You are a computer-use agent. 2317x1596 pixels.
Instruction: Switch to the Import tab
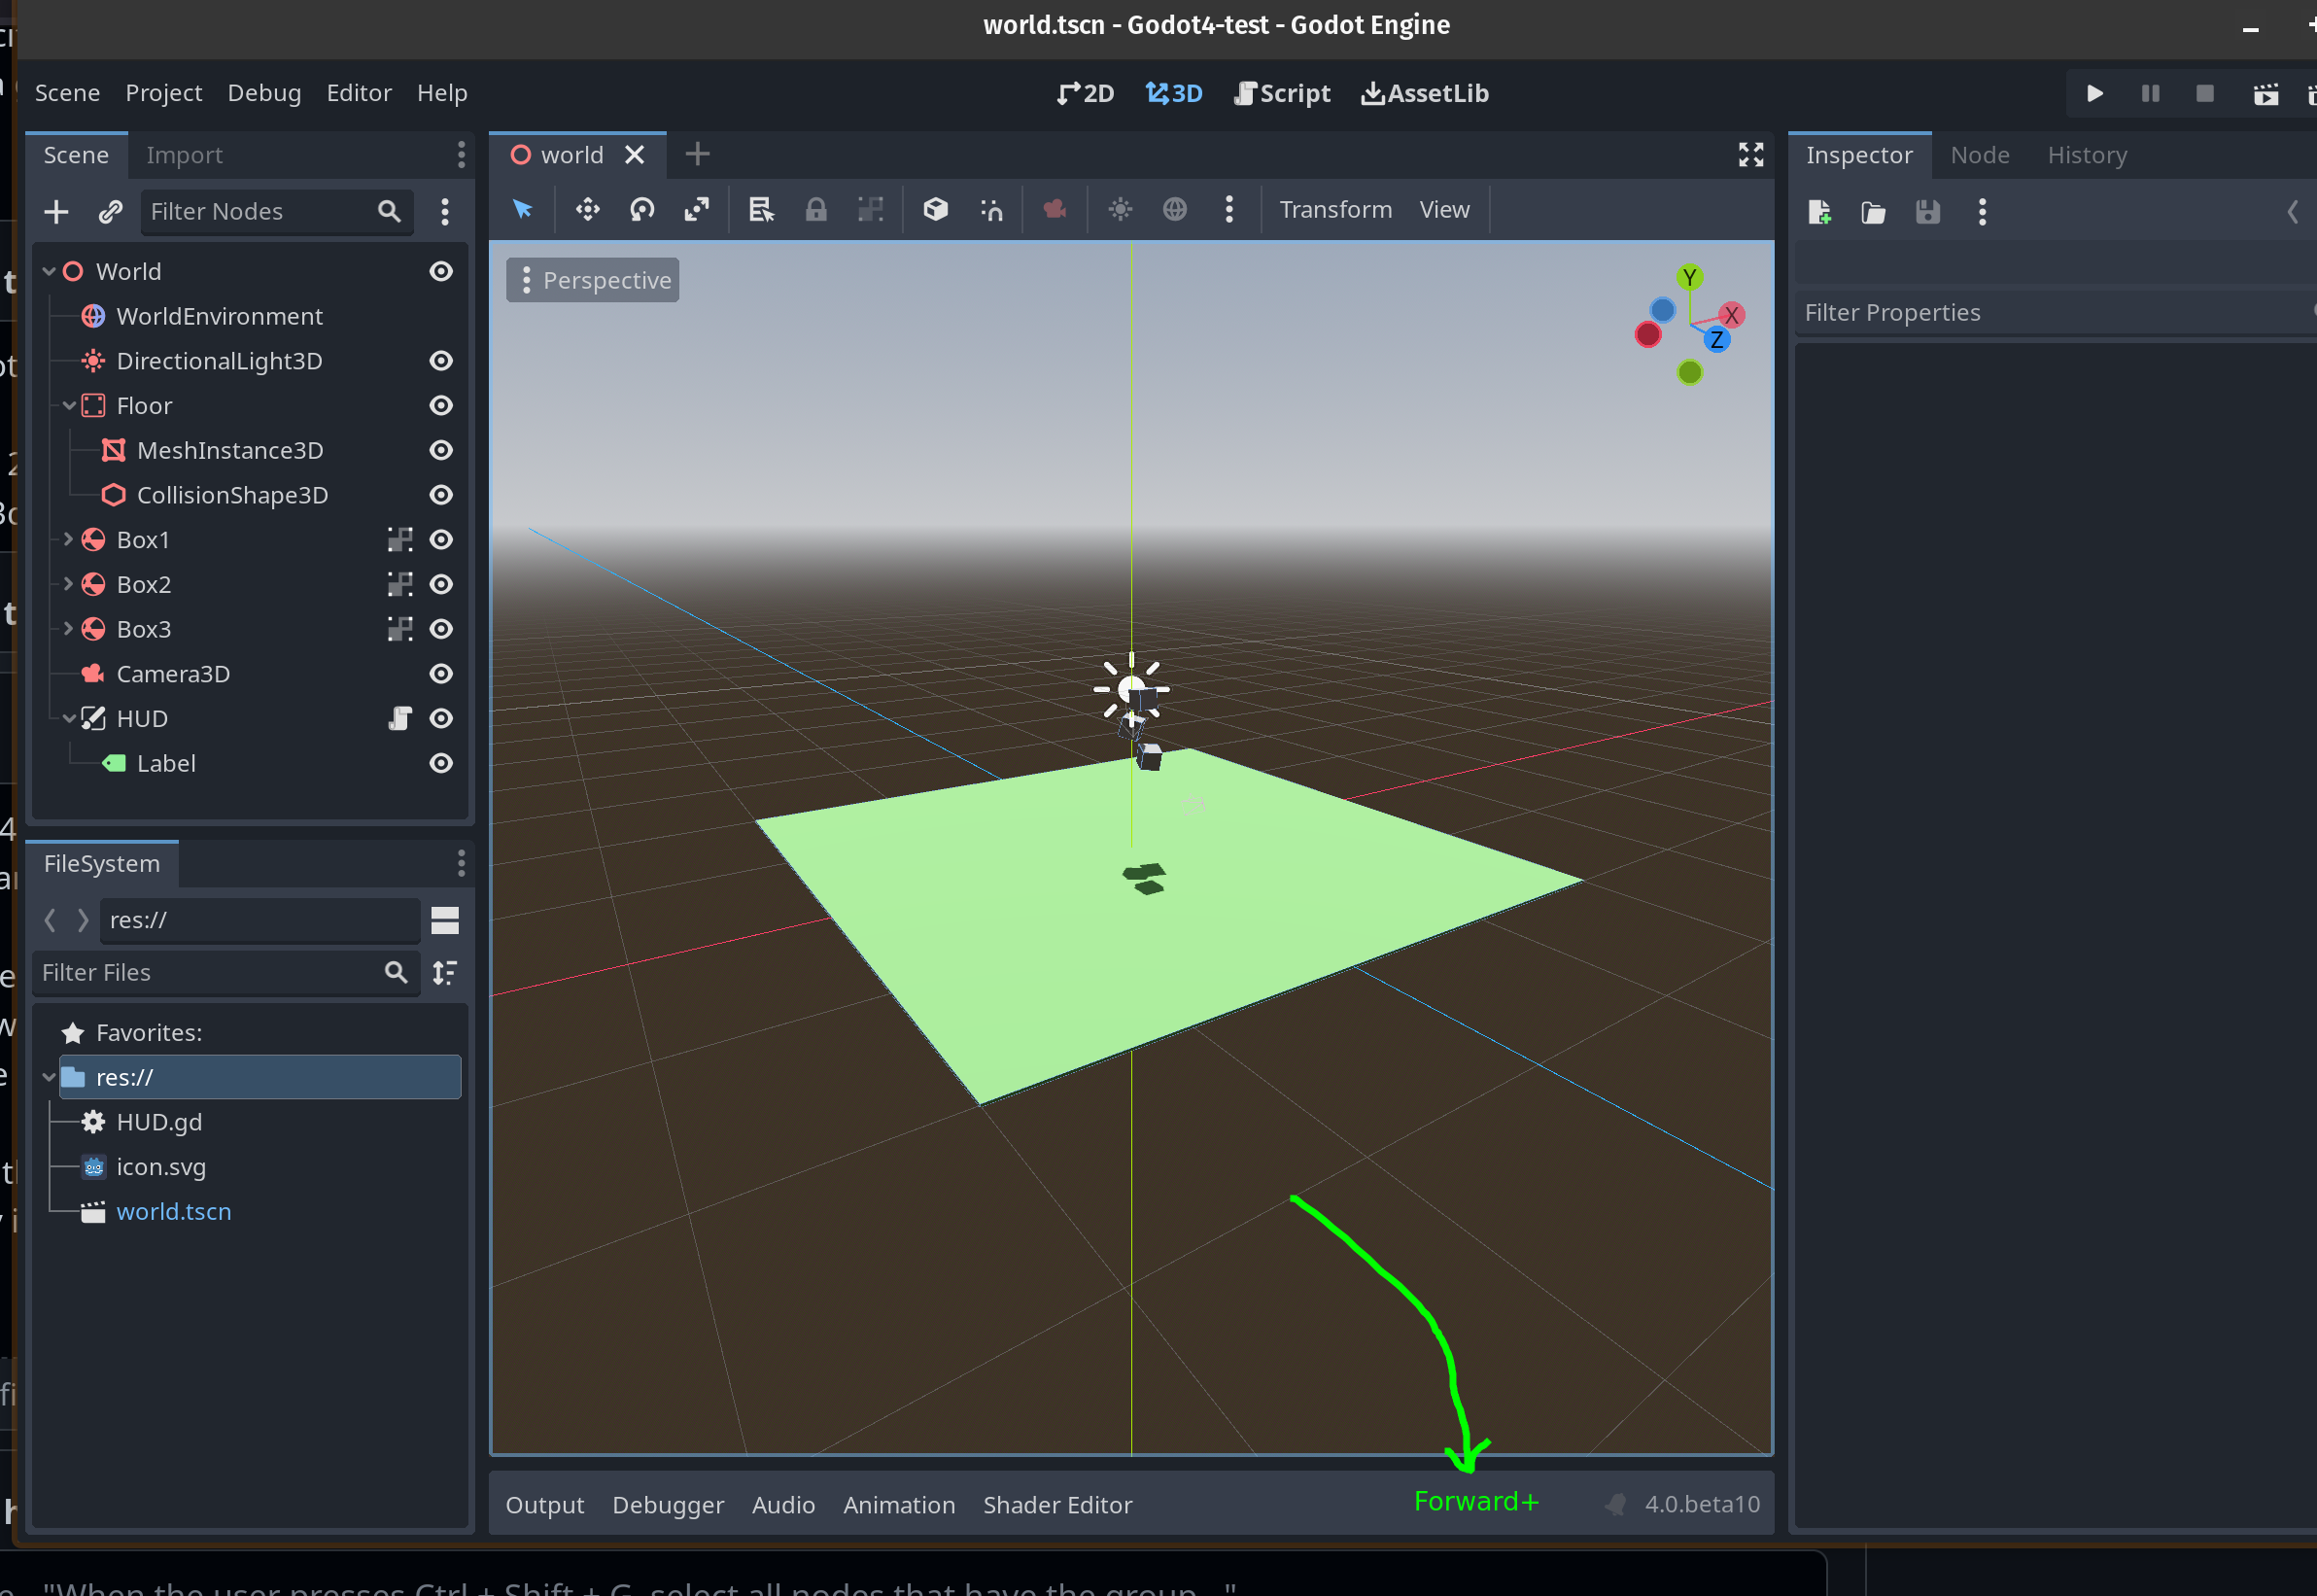click(184, 154)
